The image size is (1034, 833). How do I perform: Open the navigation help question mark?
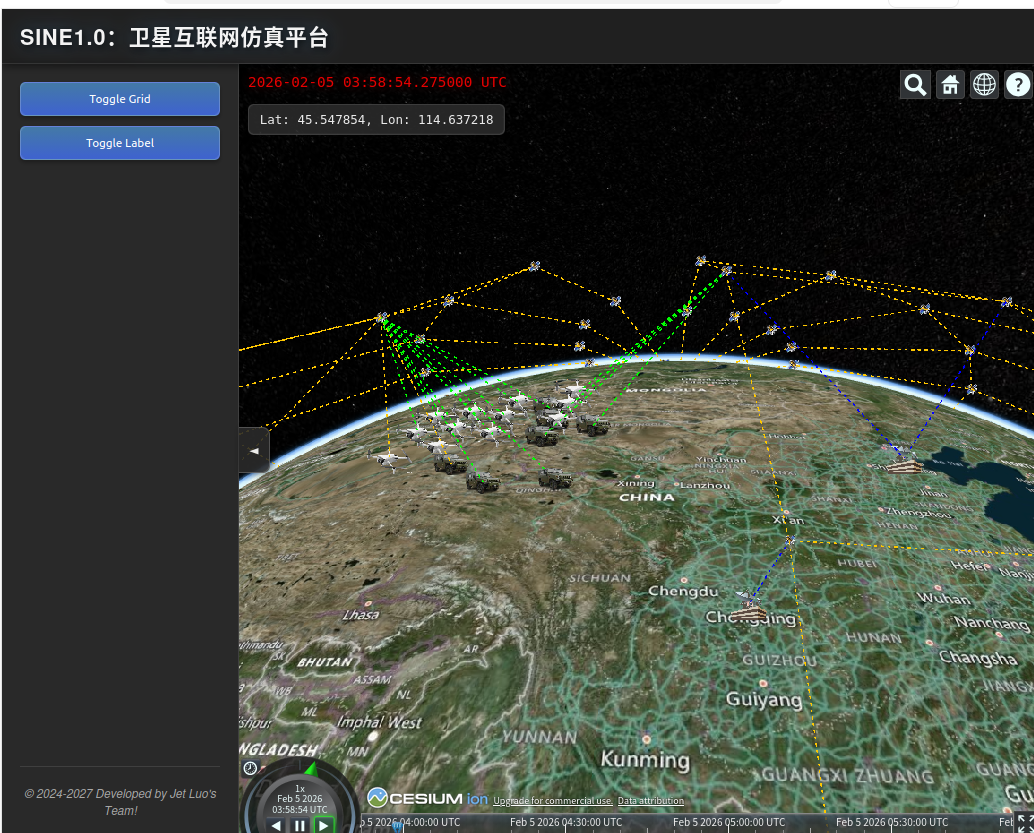pyautogui.click(x=1018, y=85)
